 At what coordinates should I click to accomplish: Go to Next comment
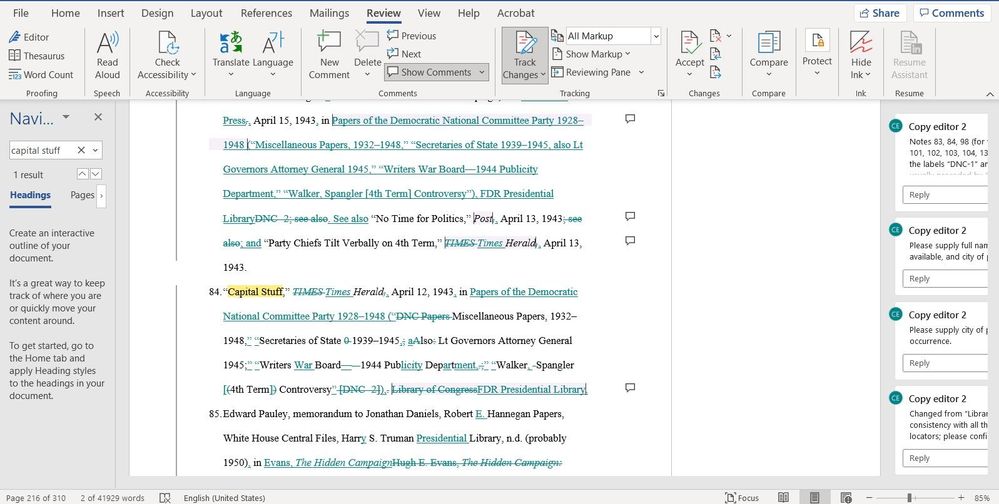click(x=404, y=54)
